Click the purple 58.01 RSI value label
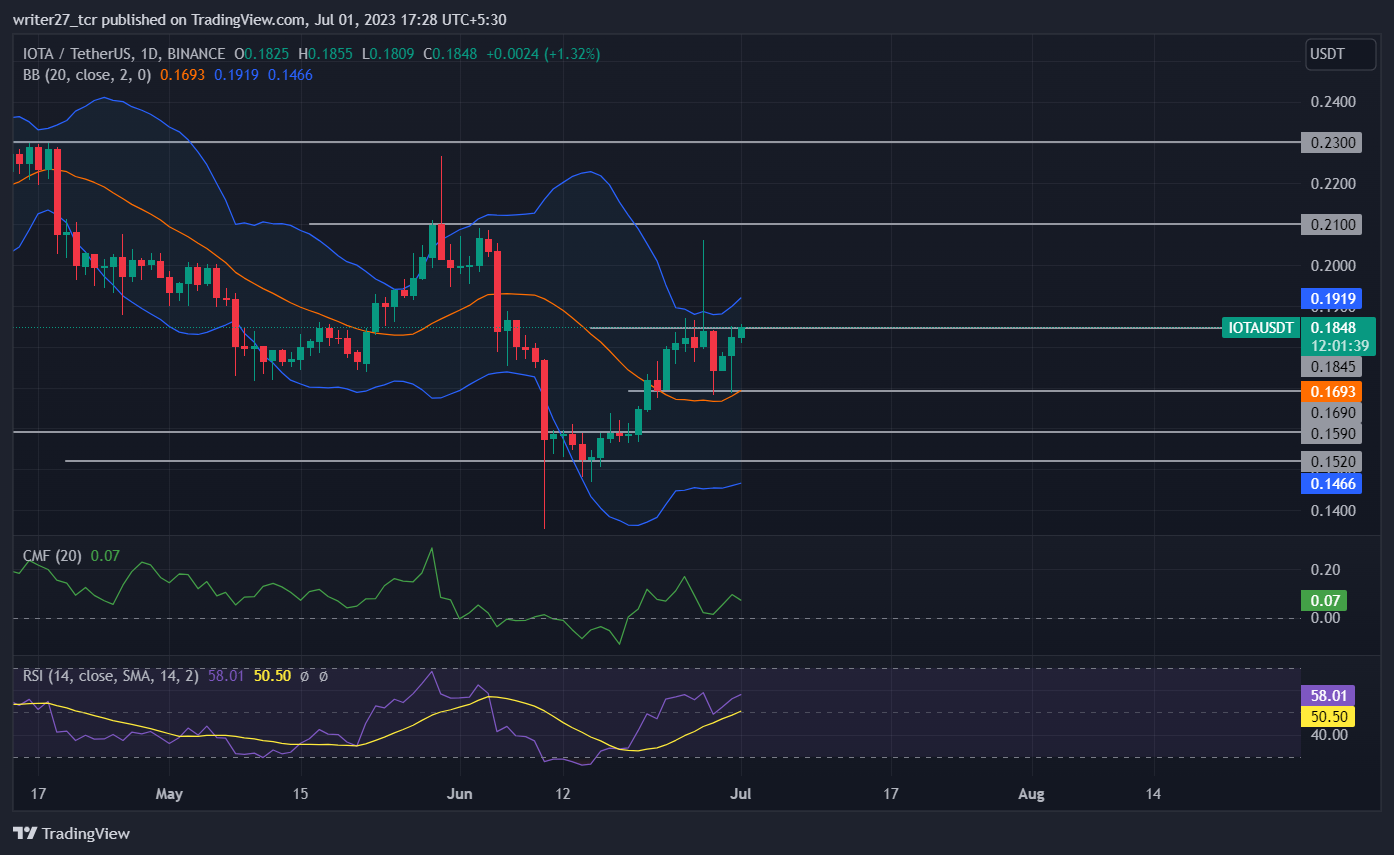 pos(1329,695)
